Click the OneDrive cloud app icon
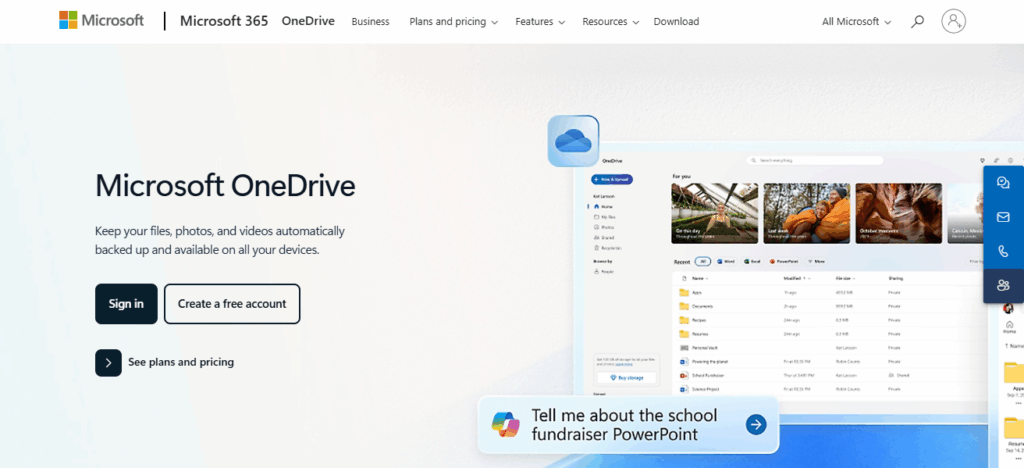This screenshot has height=468, width=1024. (573, 141)
